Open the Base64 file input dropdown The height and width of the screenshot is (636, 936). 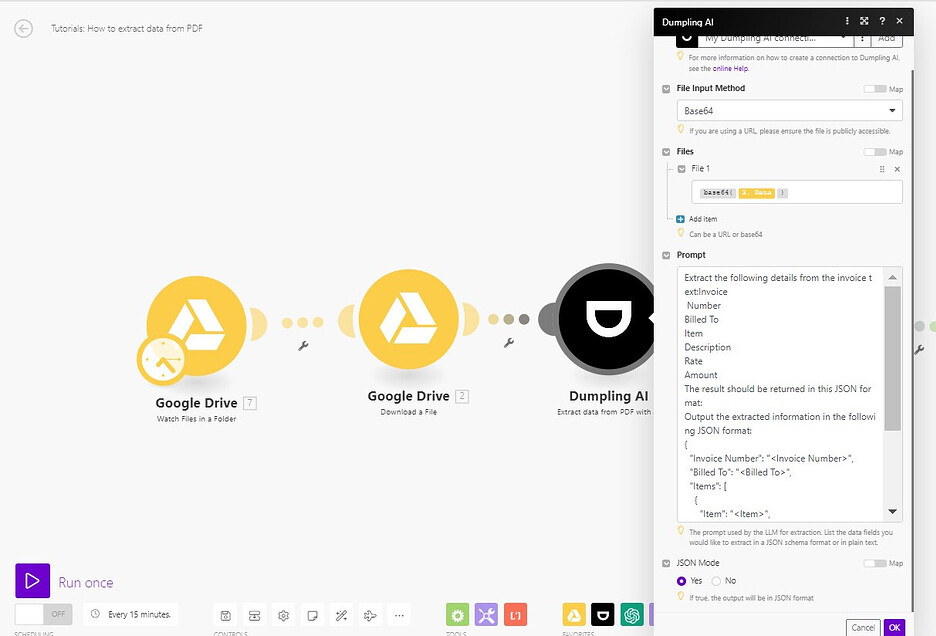click(x=789, y=110)
